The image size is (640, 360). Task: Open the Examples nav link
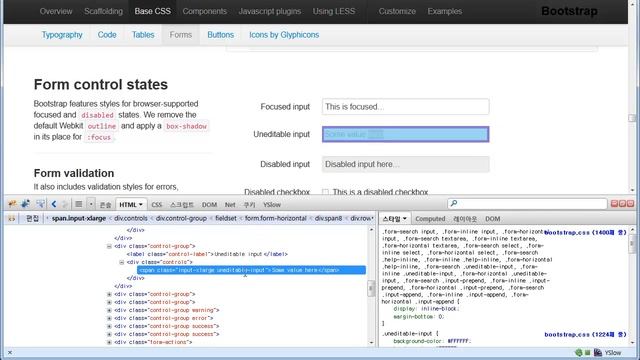click(445, 11)
